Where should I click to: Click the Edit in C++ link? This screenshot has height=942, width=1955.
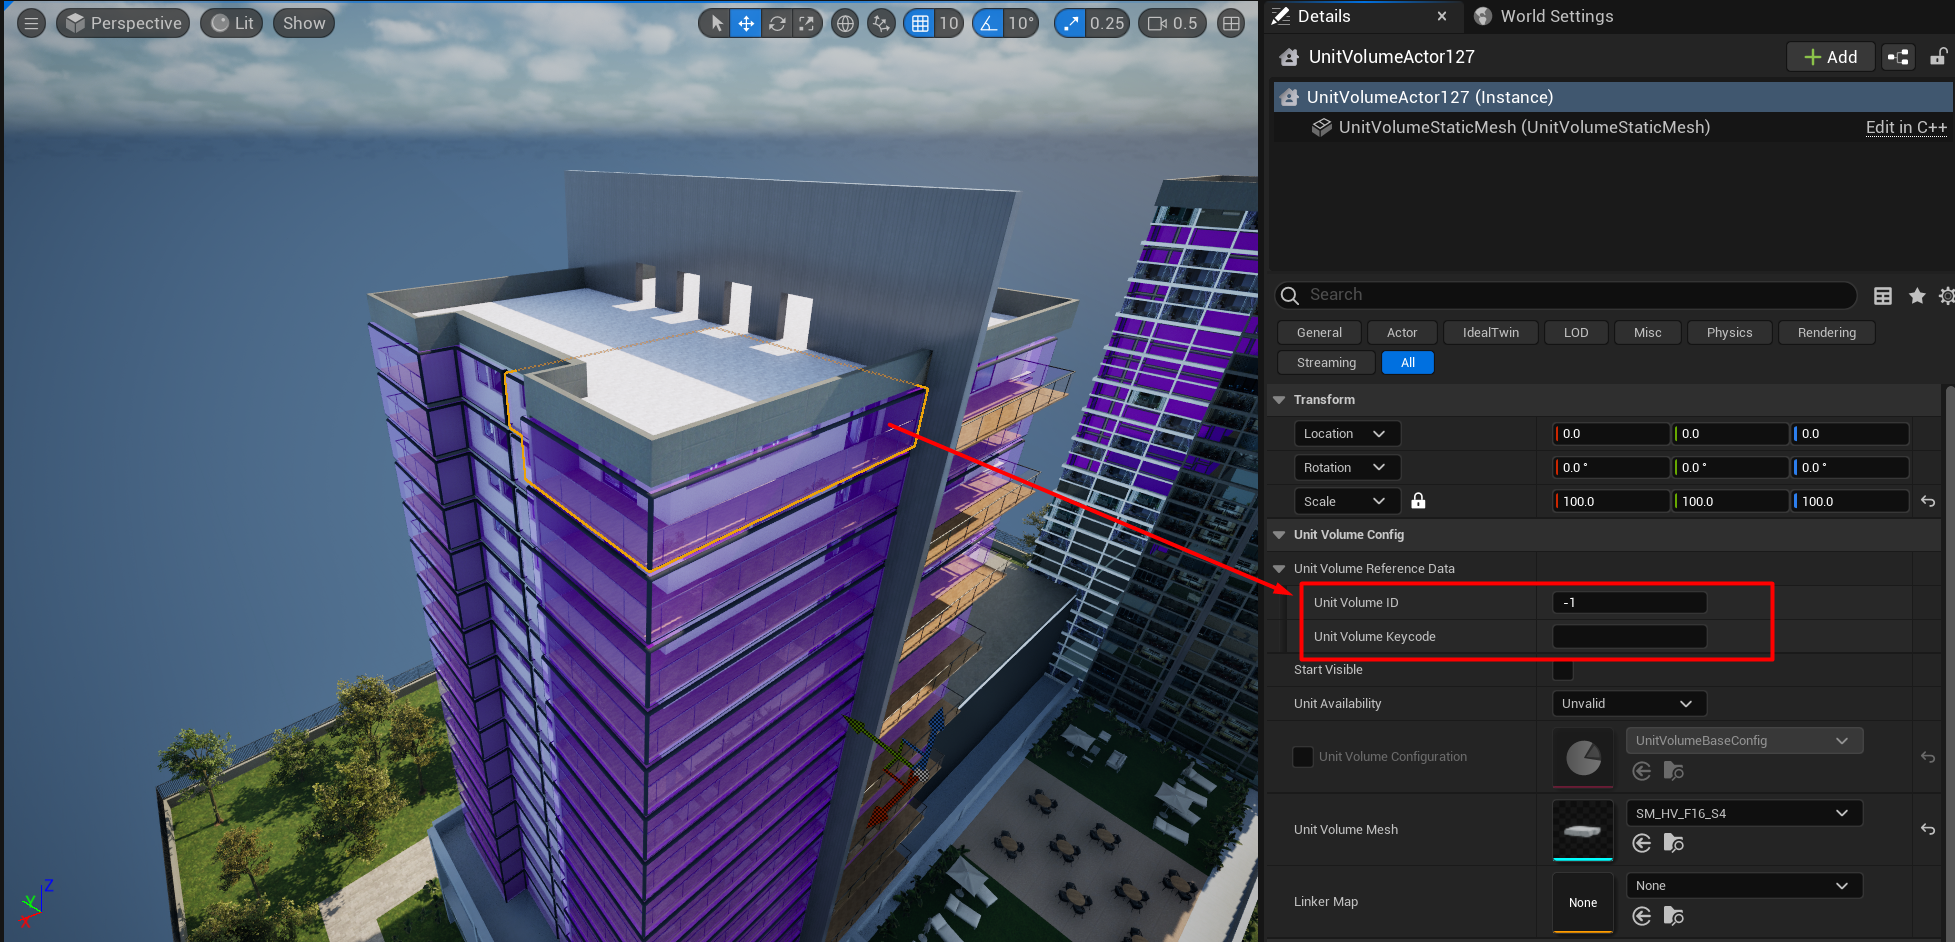(x=1906, y=127)
